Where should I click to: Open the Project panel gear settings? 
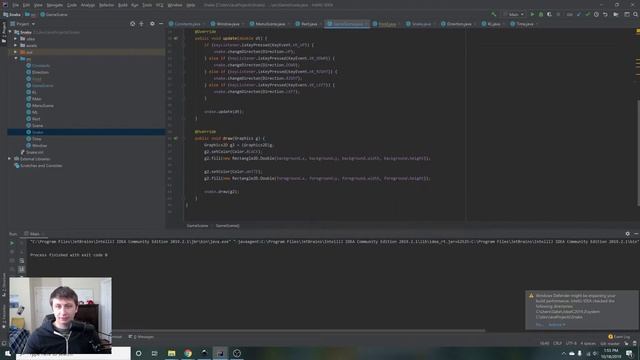point(152,24)
